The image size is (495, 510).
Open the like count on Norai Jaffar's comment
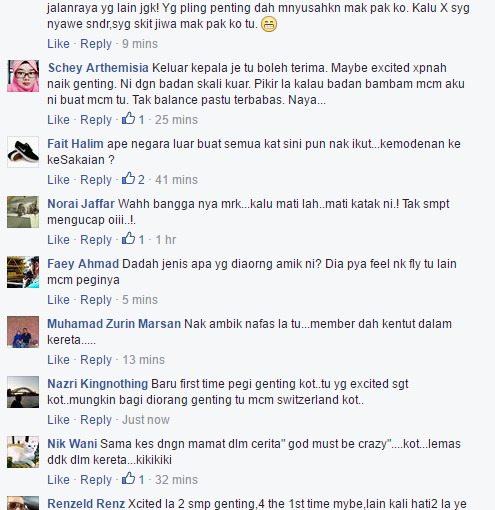(x=133, y=239)
